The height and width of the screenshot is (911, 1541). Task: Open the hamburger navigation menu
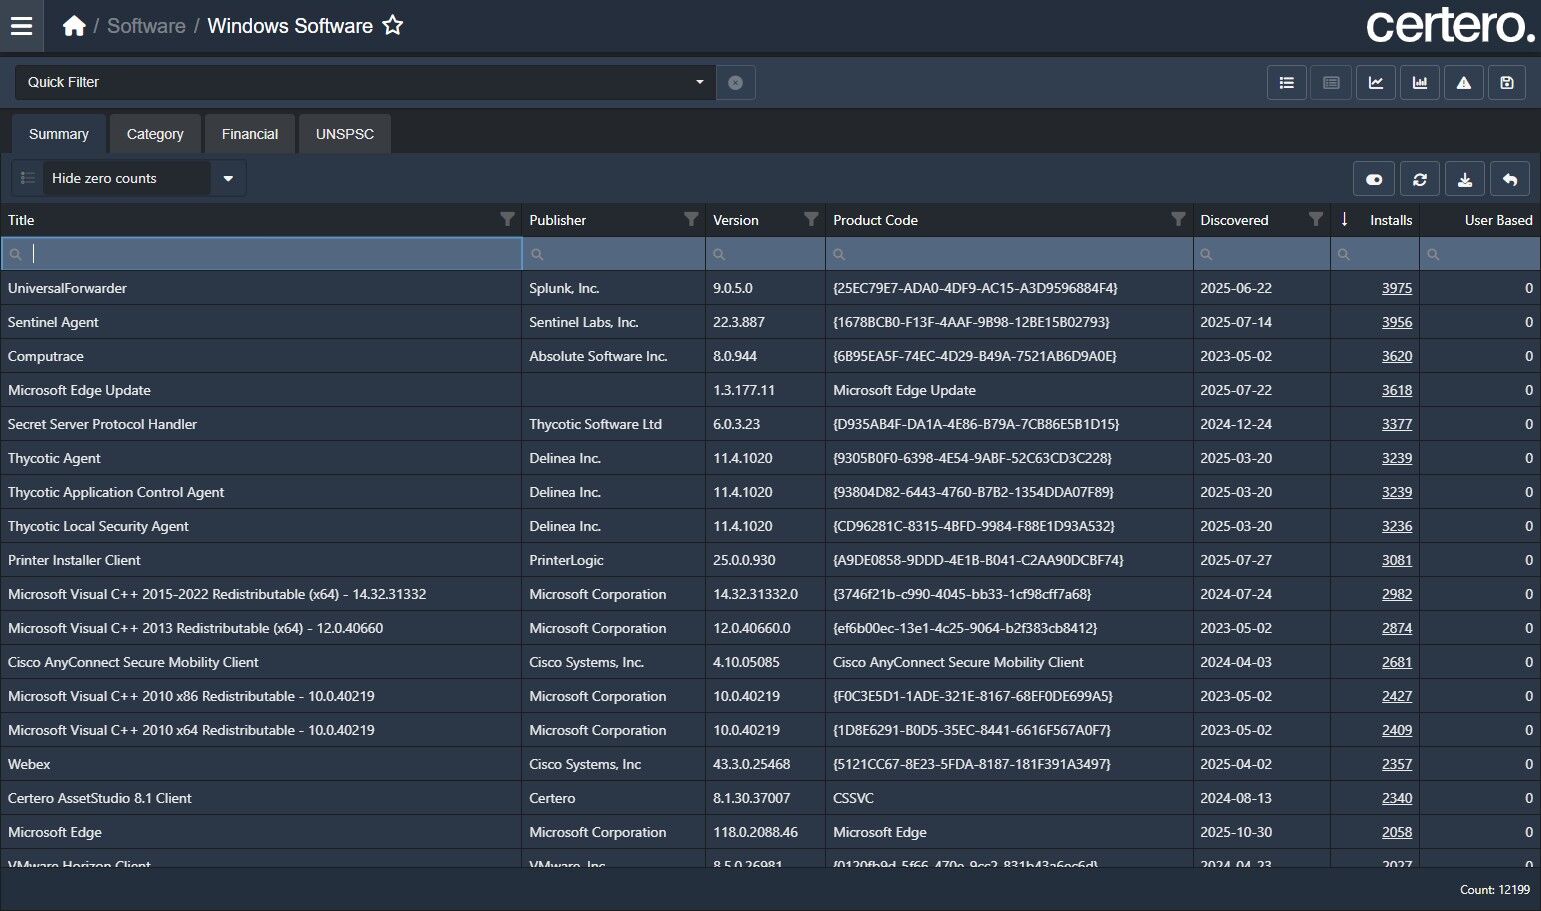(x=21, y=26)
